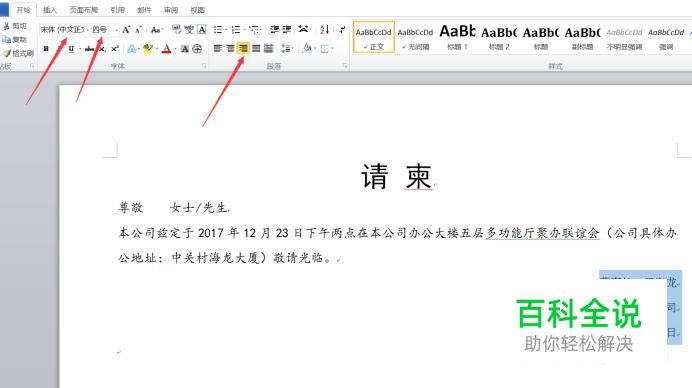Click the Sort icon
Viewport: 692px width, 388px height.
pos(324,30)
